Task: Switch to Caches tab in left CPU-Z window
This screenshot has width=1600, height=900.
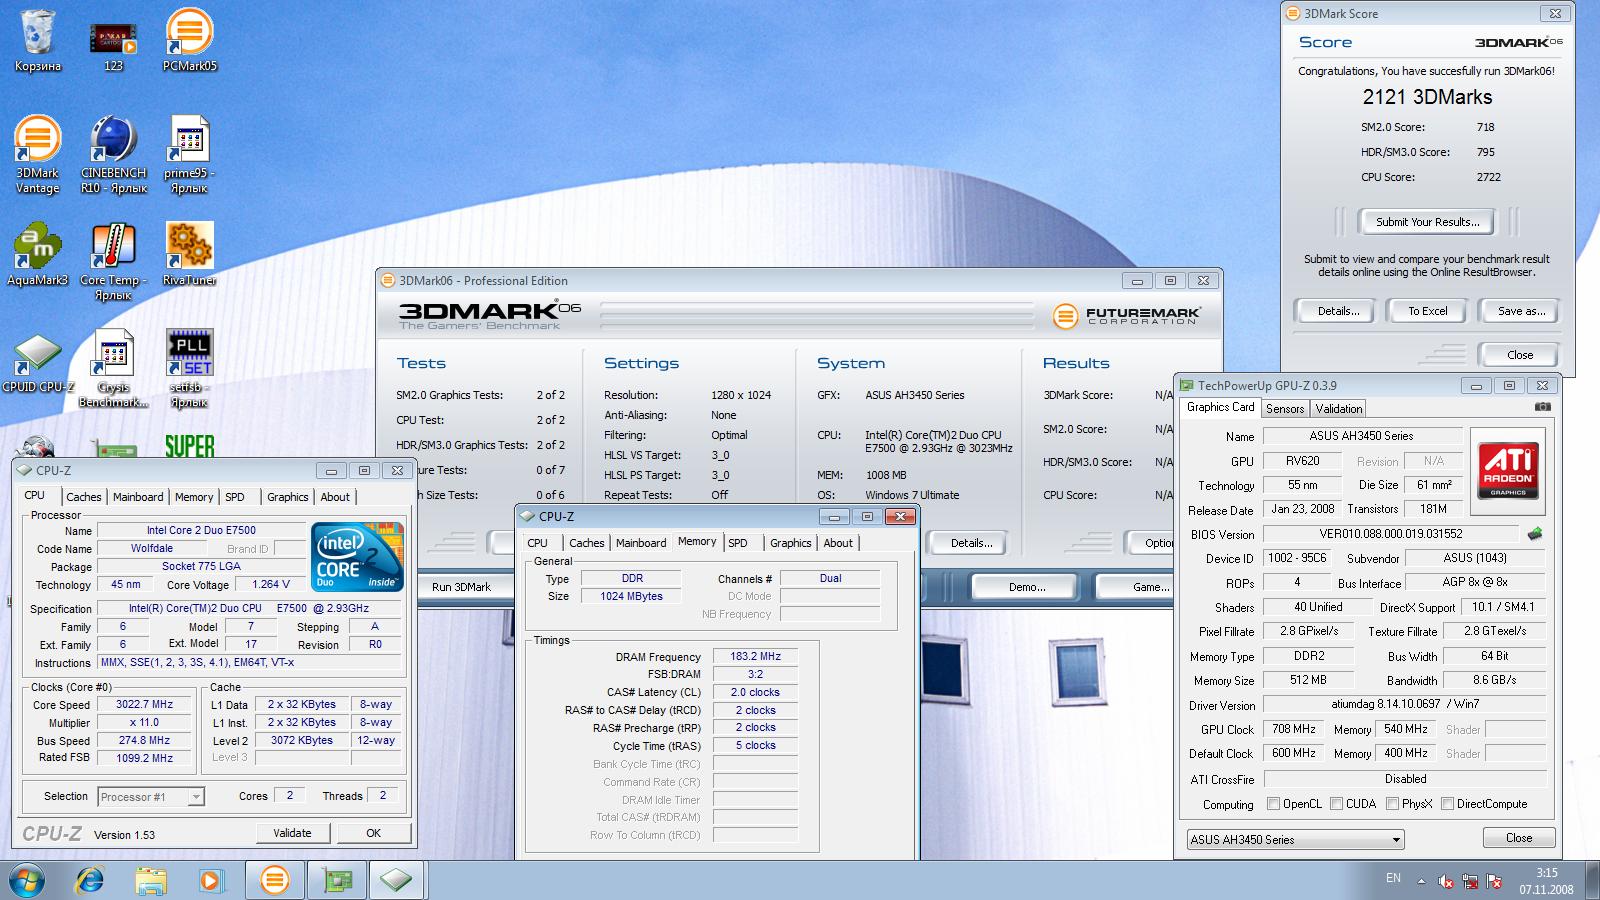Action: pyautogui.click(x=84, y=497)
